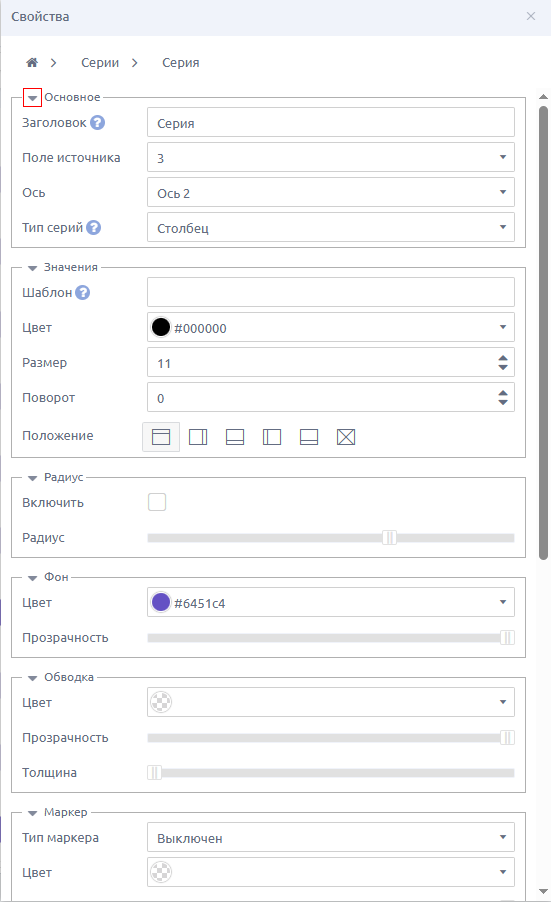This screenshot has width=551, height=902.
Task: Enable the Включить radius checkbox
Action: click(x=157, y=502)
